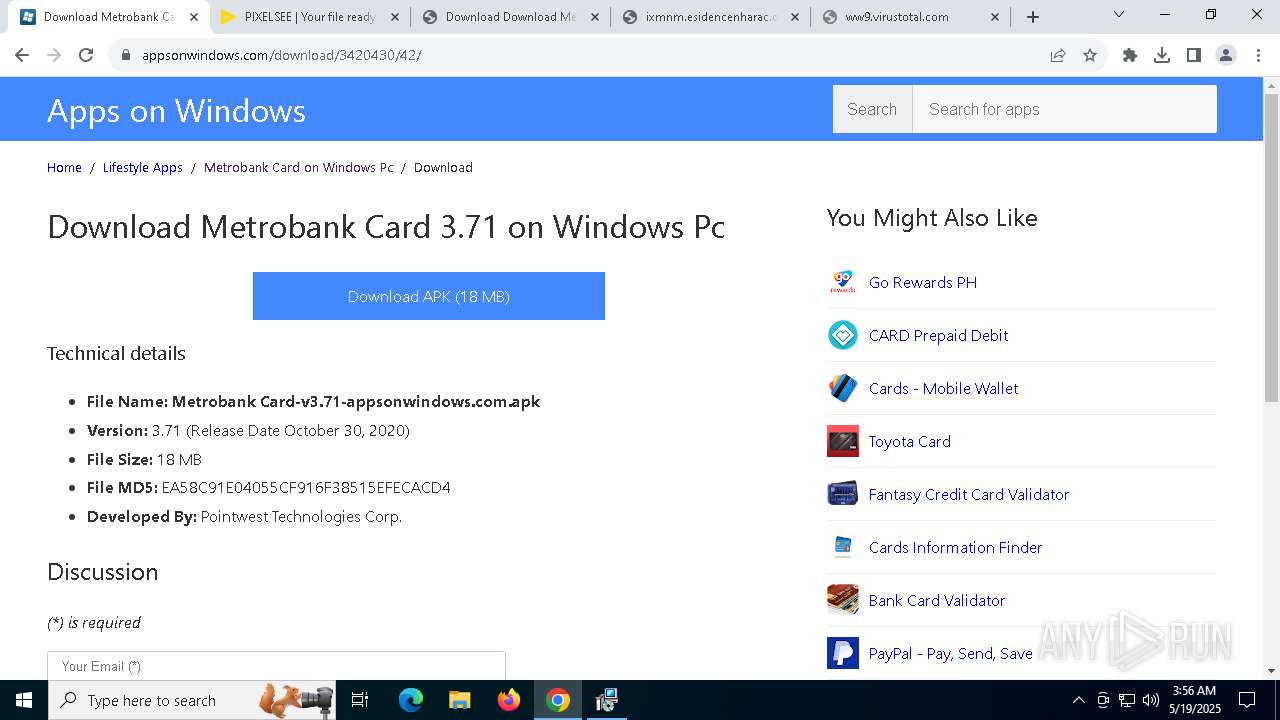Open Task View on the taskbar

pos(360,700)
